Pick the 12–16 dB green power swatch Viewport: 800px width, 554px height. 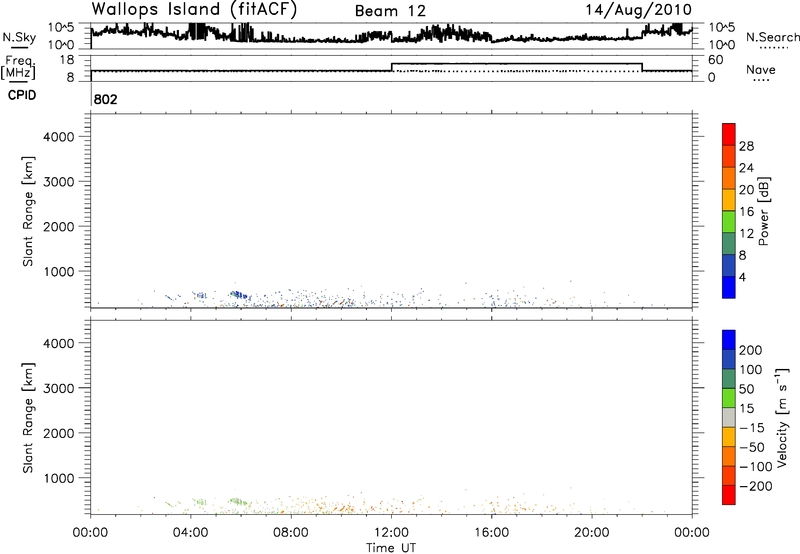729,221
